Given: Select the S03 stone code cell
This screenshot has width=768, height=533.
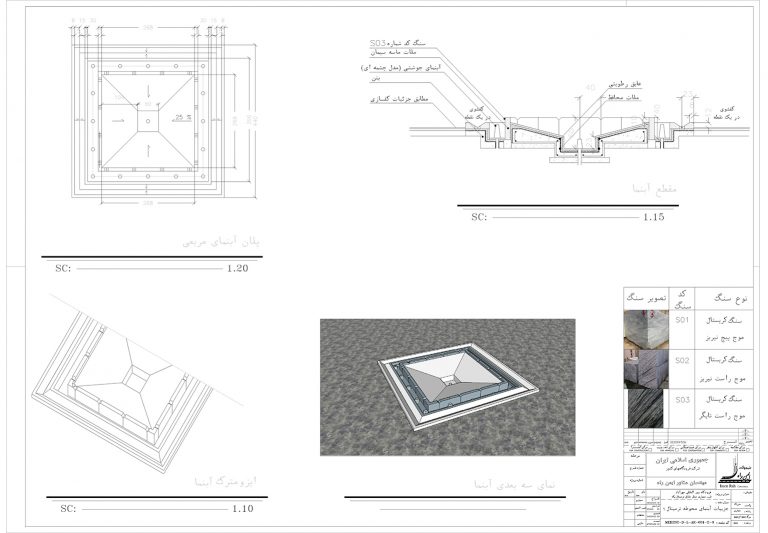Looking at the screenshot, I should 682,399.
